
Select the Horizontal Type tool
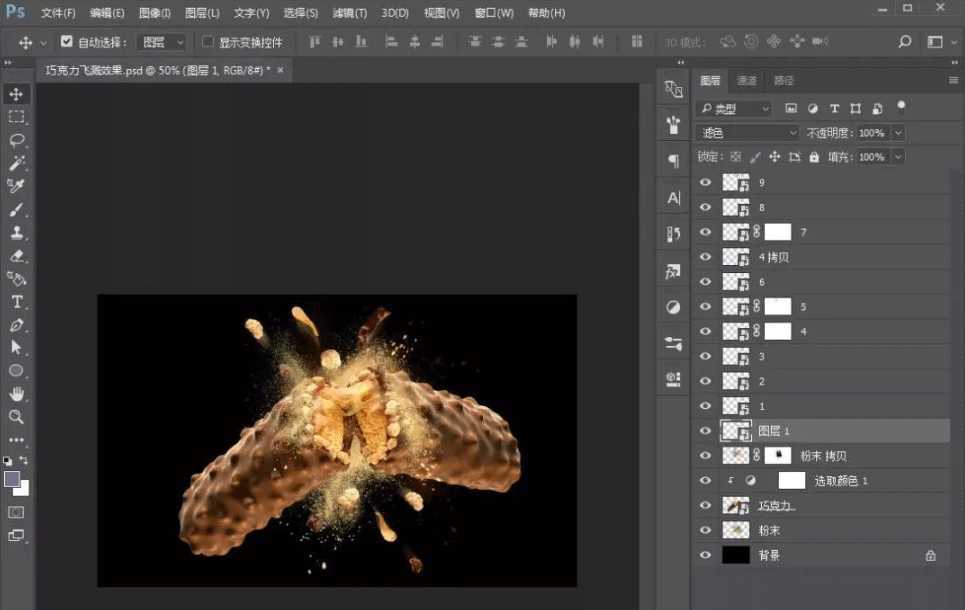17,302
